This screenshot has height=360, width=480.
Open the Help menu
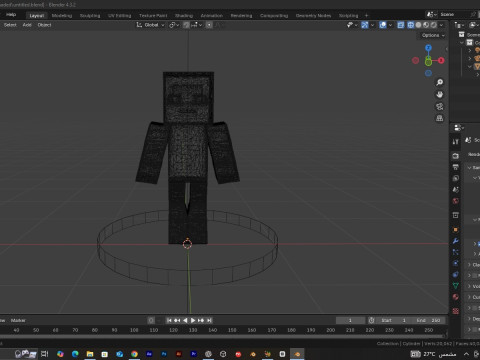coord(11,15)
